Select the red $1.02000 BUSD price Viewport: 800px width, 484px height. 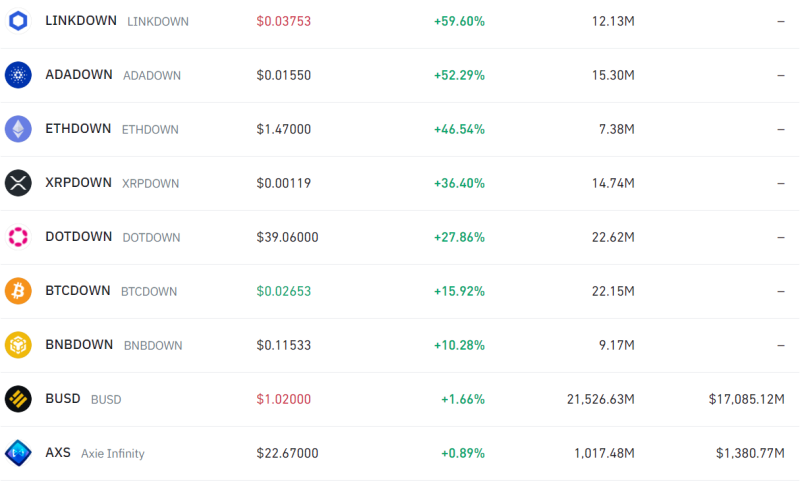(x=284, y=399)
